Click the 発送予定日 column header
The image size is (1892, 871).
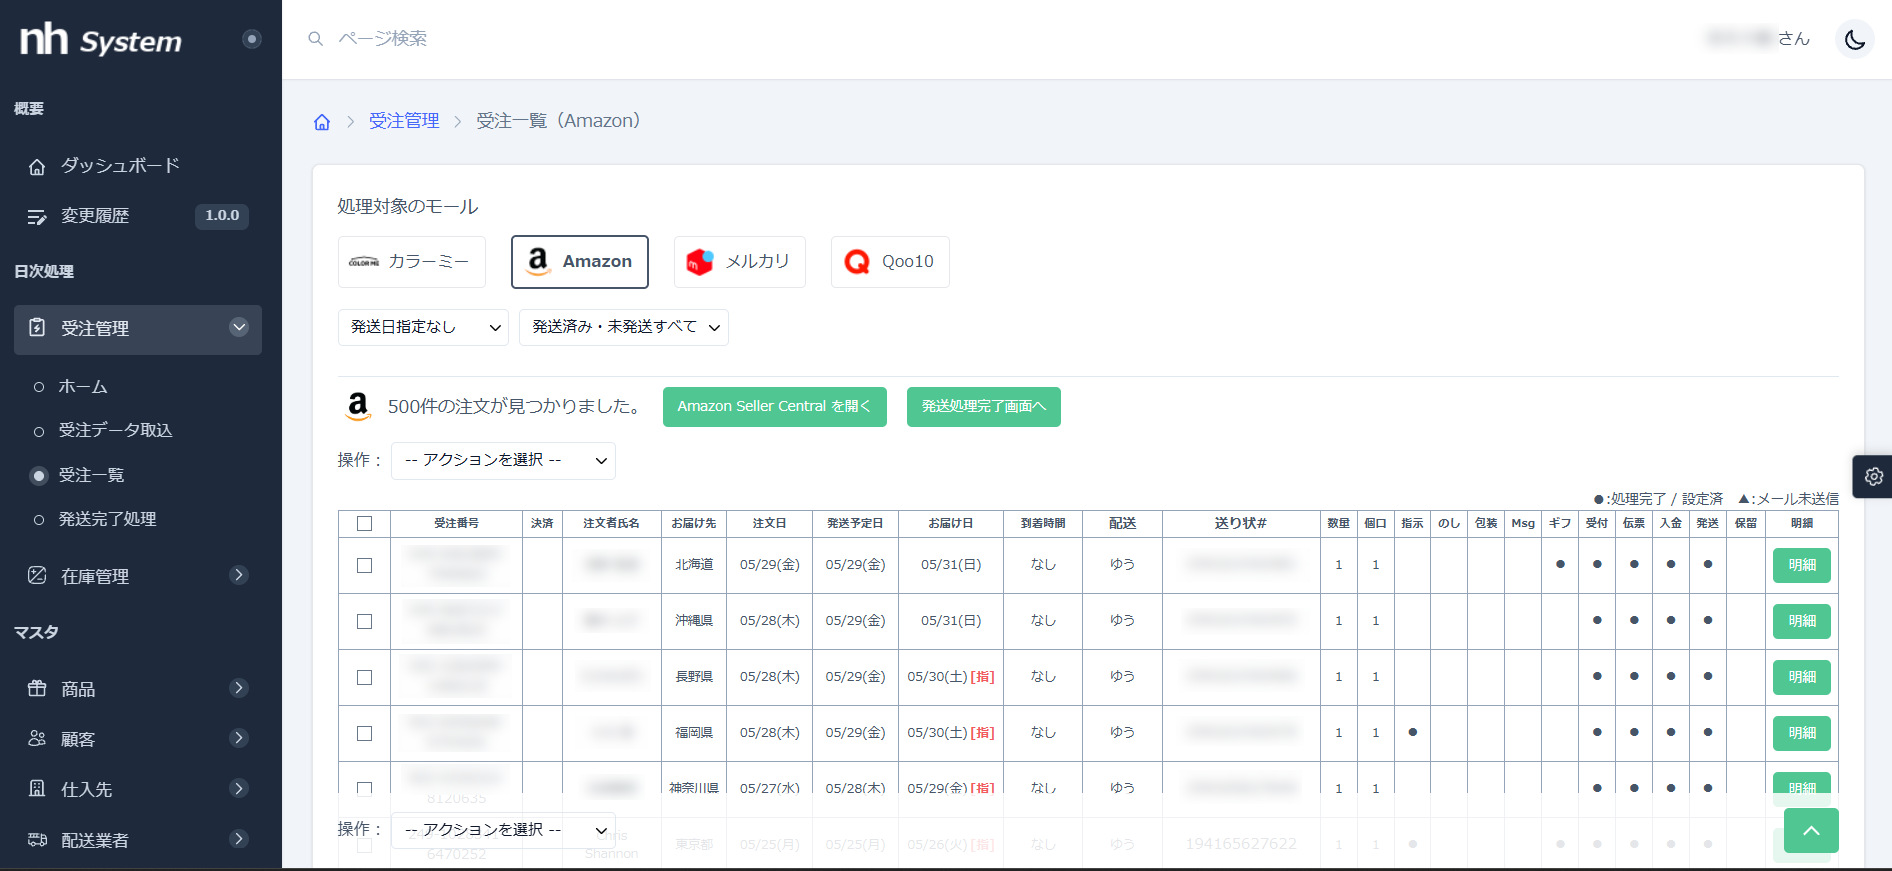click(x=855, y=524)
